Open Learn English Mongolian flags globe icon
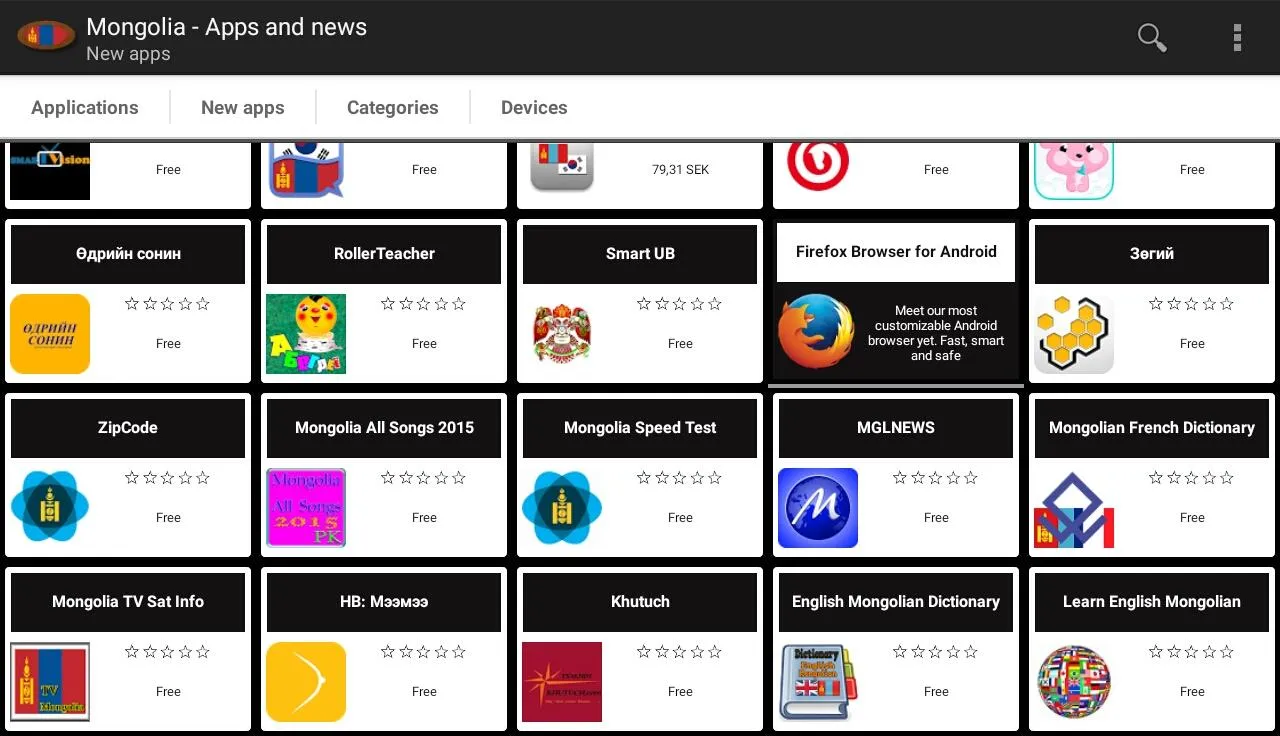Screen dimensions: 1280x736 [1074, 682]
